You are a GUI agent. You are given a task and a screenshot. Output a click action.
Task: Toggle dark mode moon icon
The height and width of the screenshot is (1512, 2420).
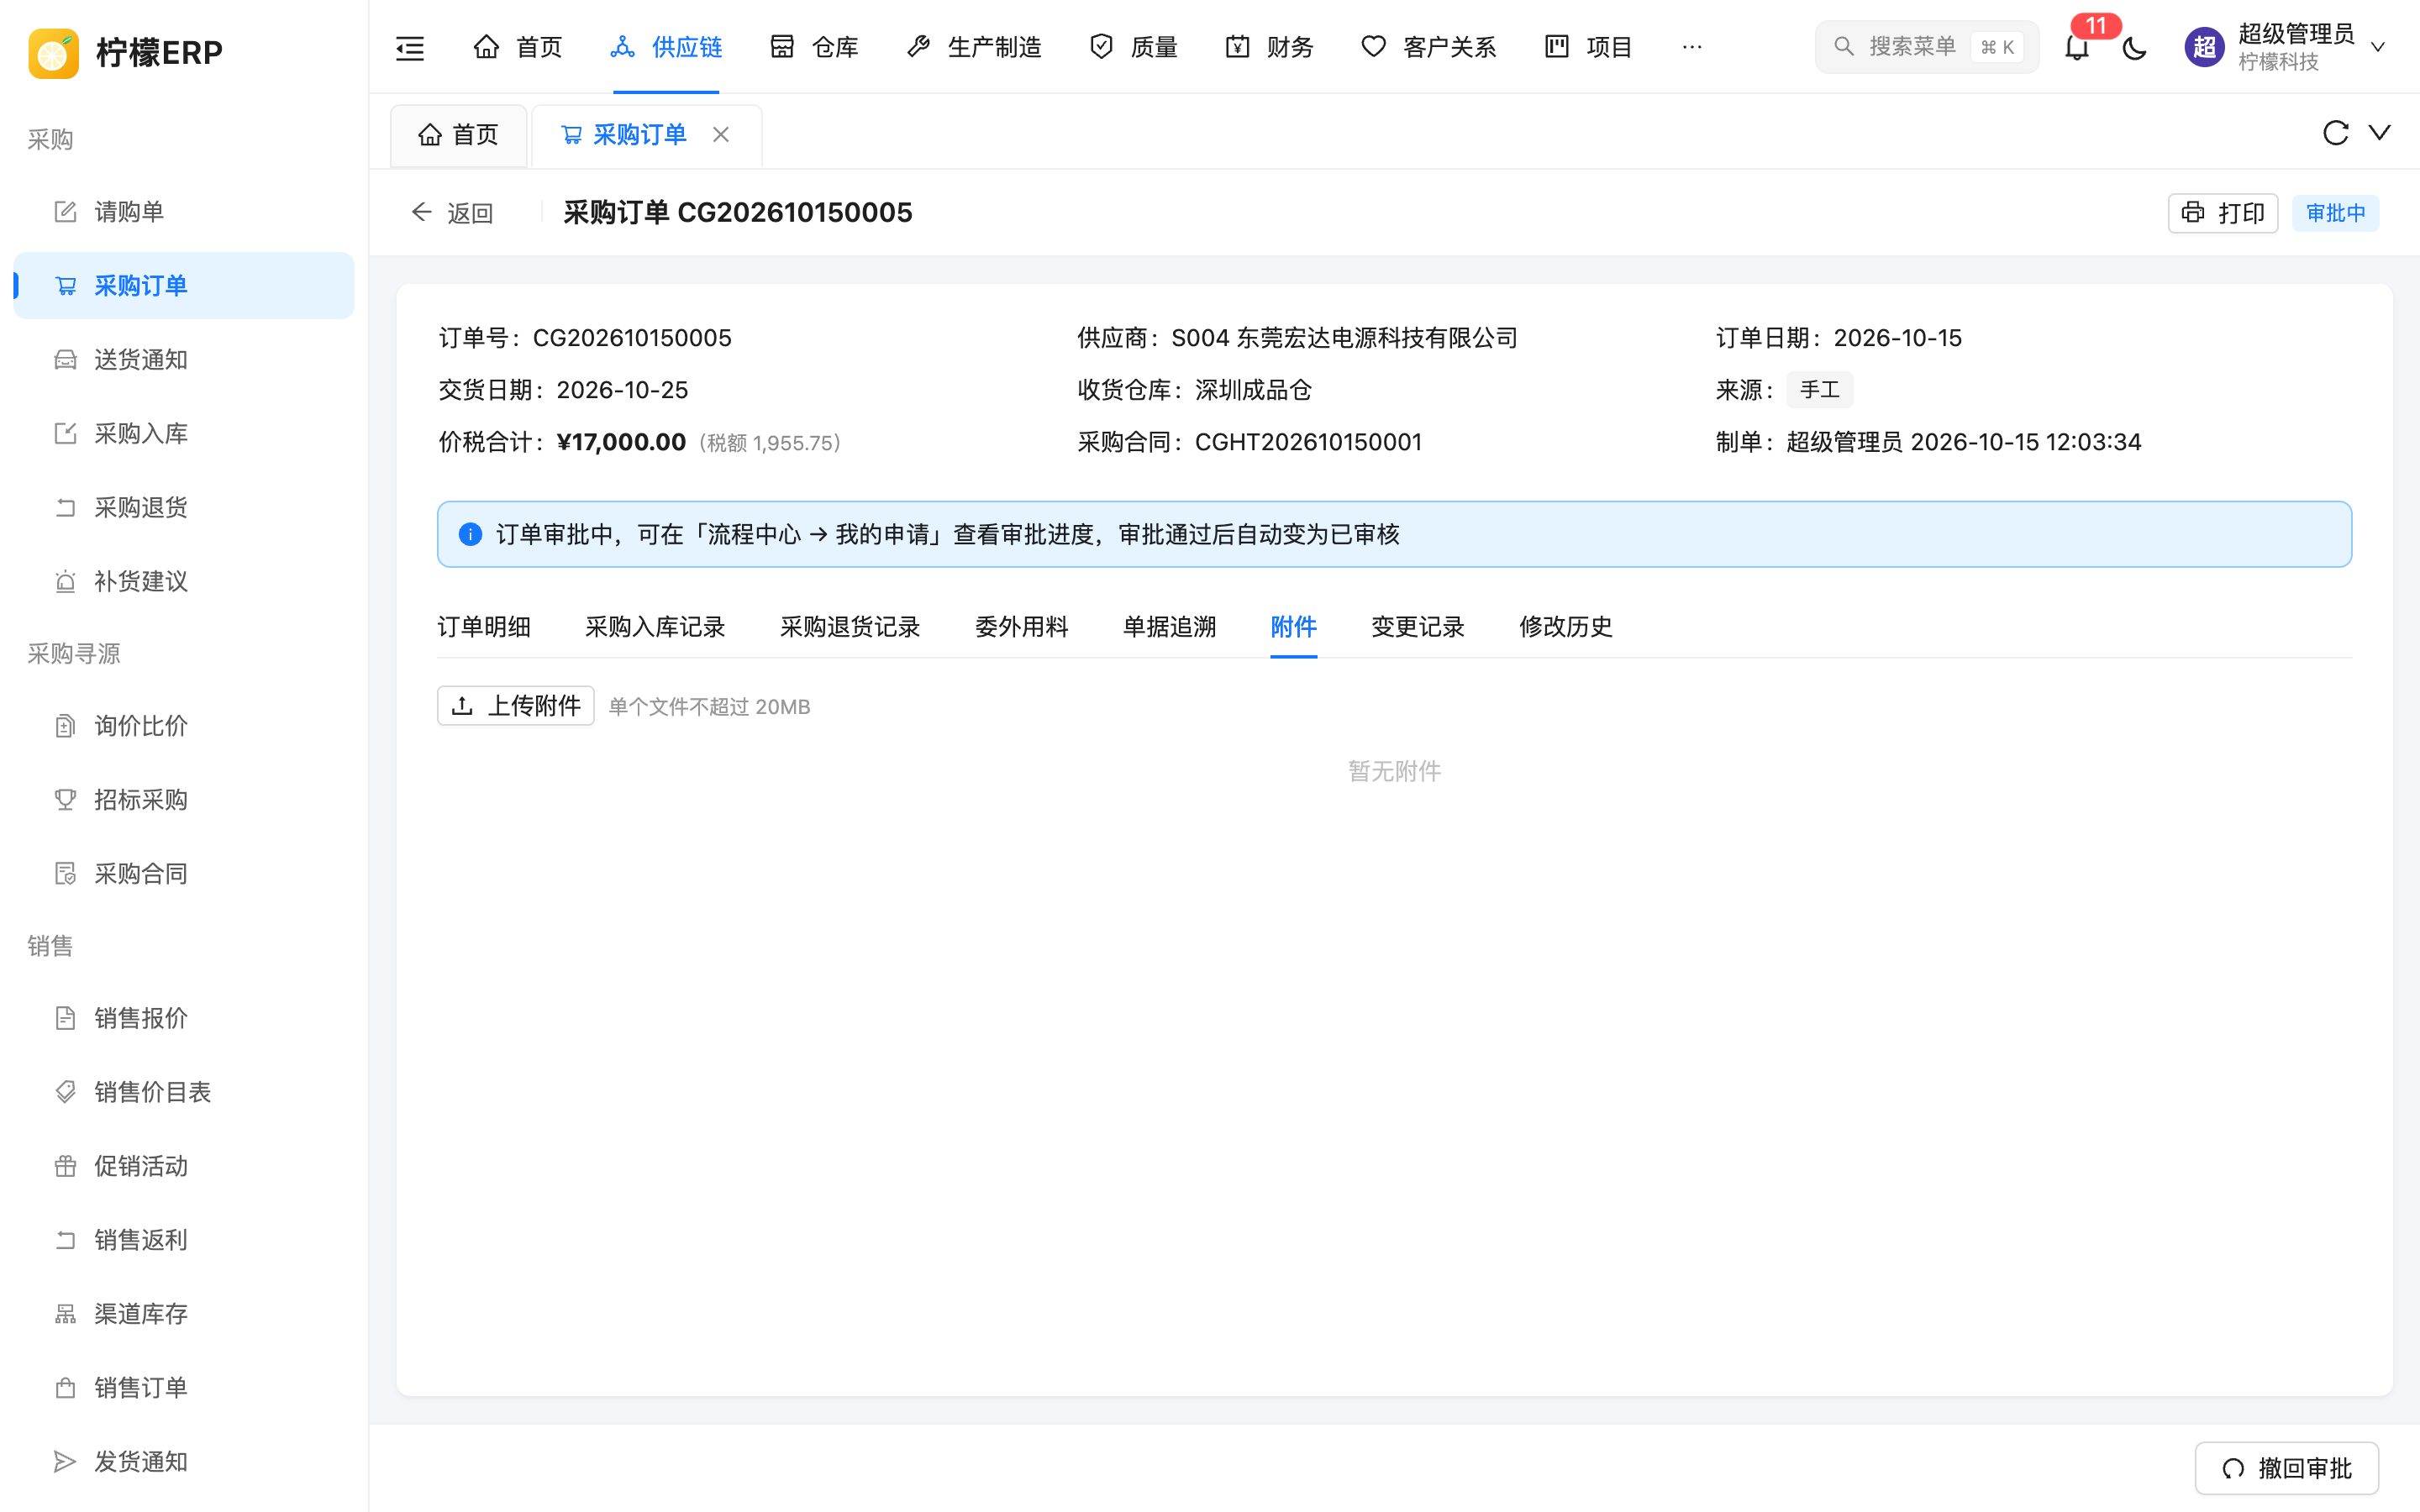pos(2134,47)
